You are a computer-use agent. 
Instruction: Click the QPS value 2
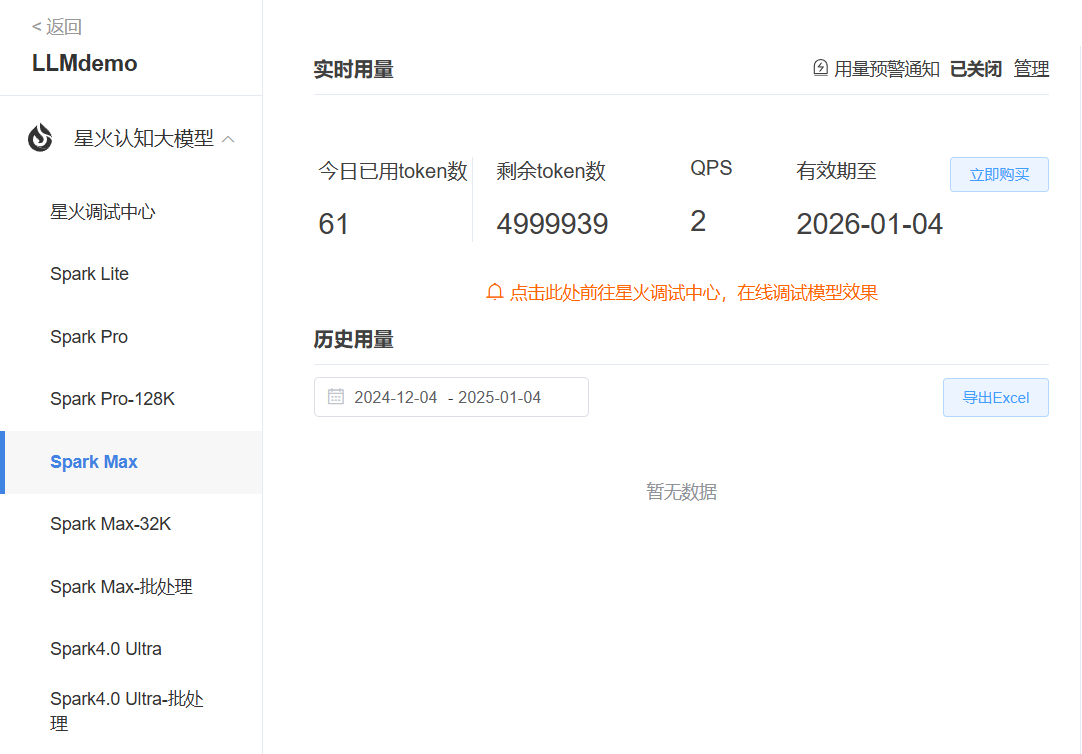(698, 221)
